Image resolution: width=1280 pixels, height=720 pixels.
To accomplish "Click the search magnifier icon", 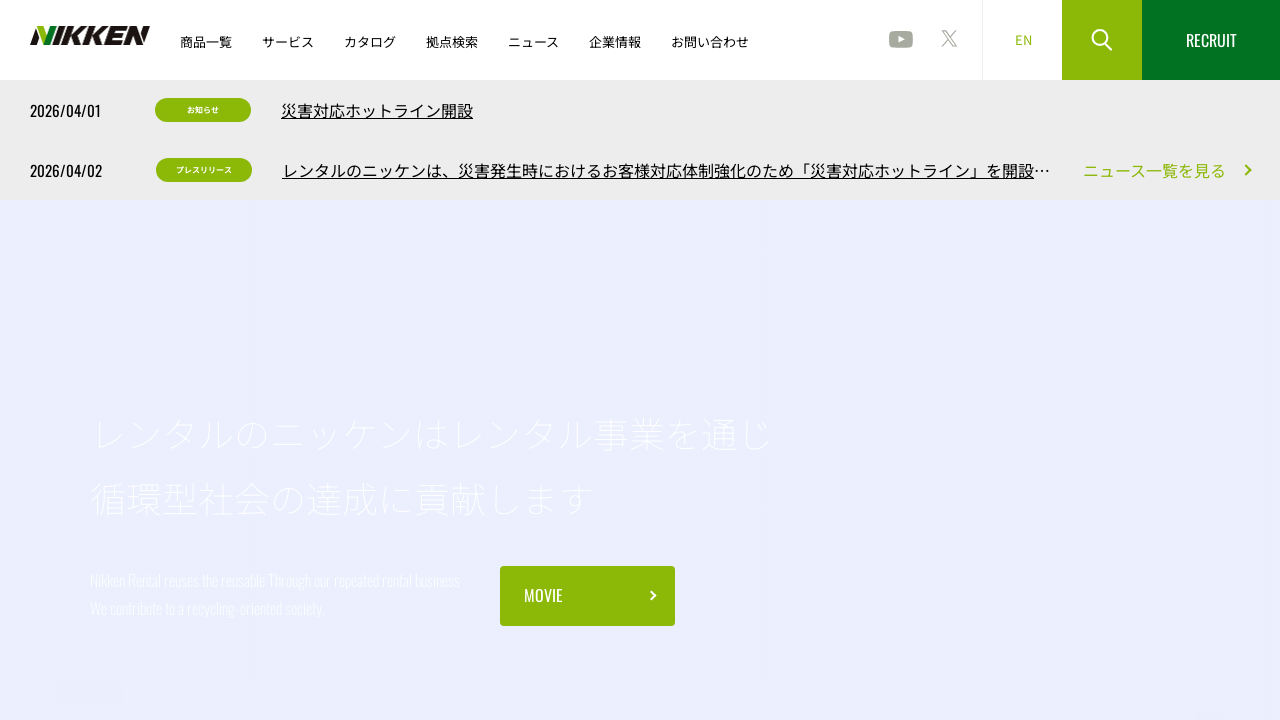I will (x=1101, y=40).
